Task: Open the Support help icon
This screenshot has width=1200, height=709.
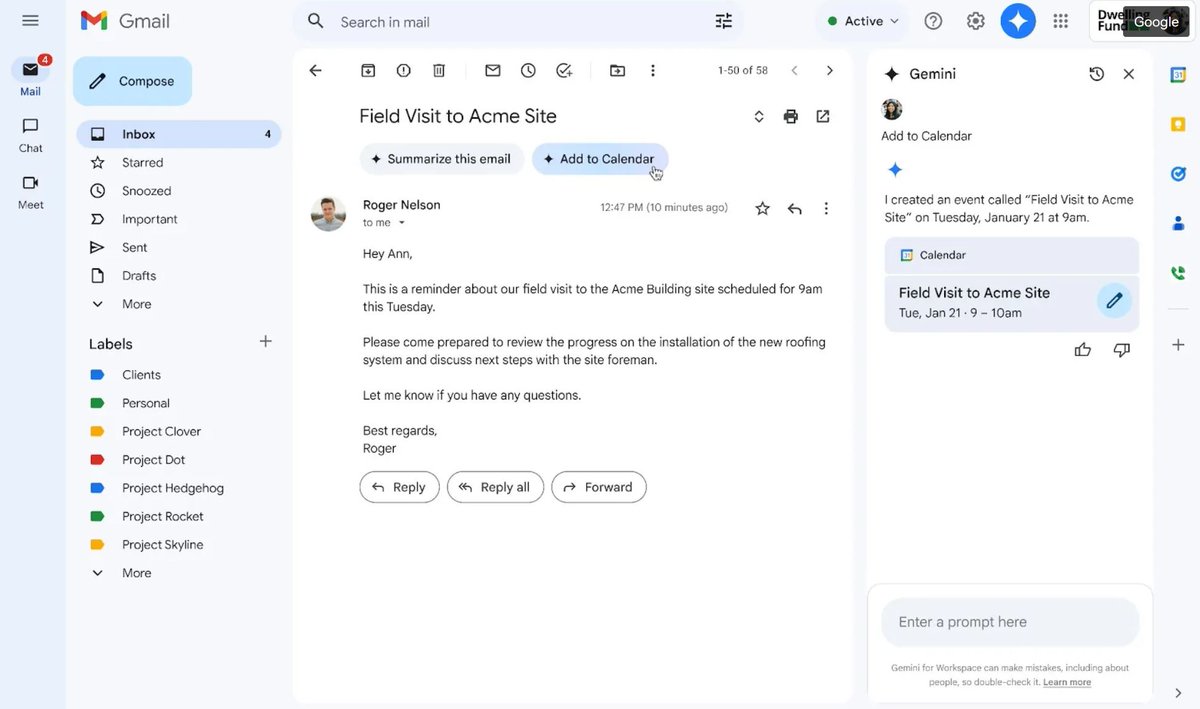Action: tap(933, 21)
